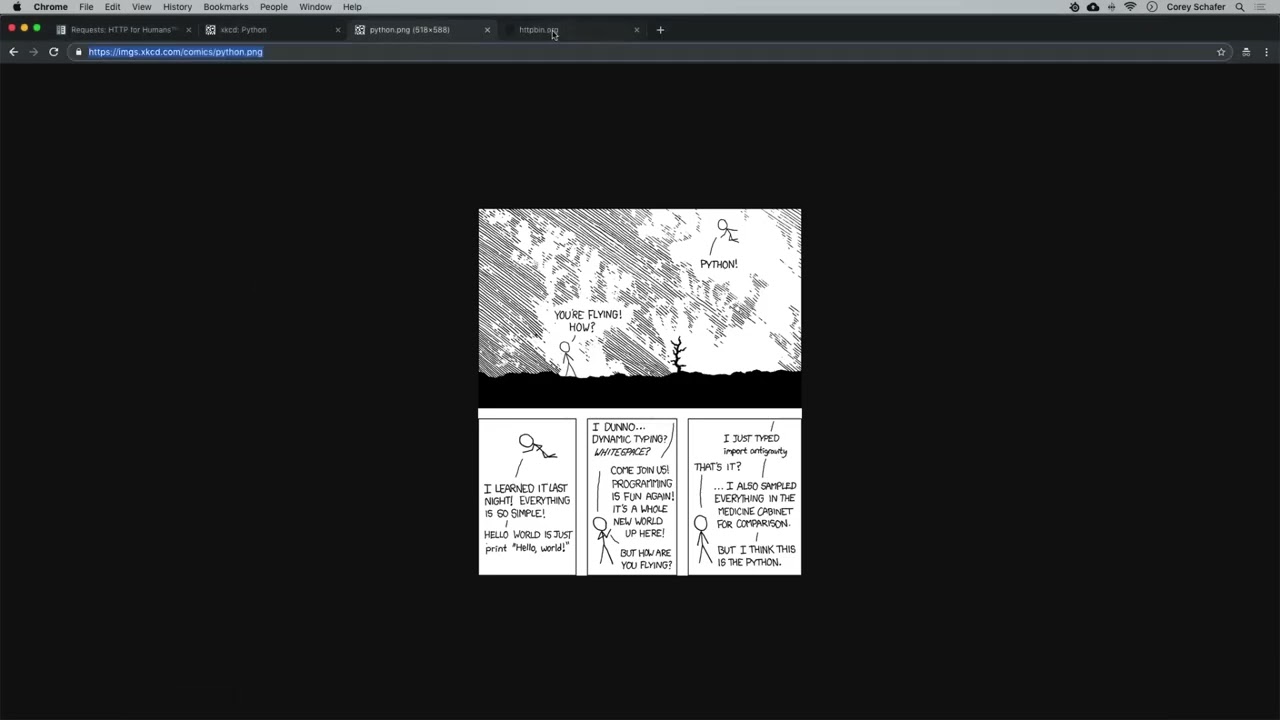Switch to the httpbin.org tab

click(571, 30)
